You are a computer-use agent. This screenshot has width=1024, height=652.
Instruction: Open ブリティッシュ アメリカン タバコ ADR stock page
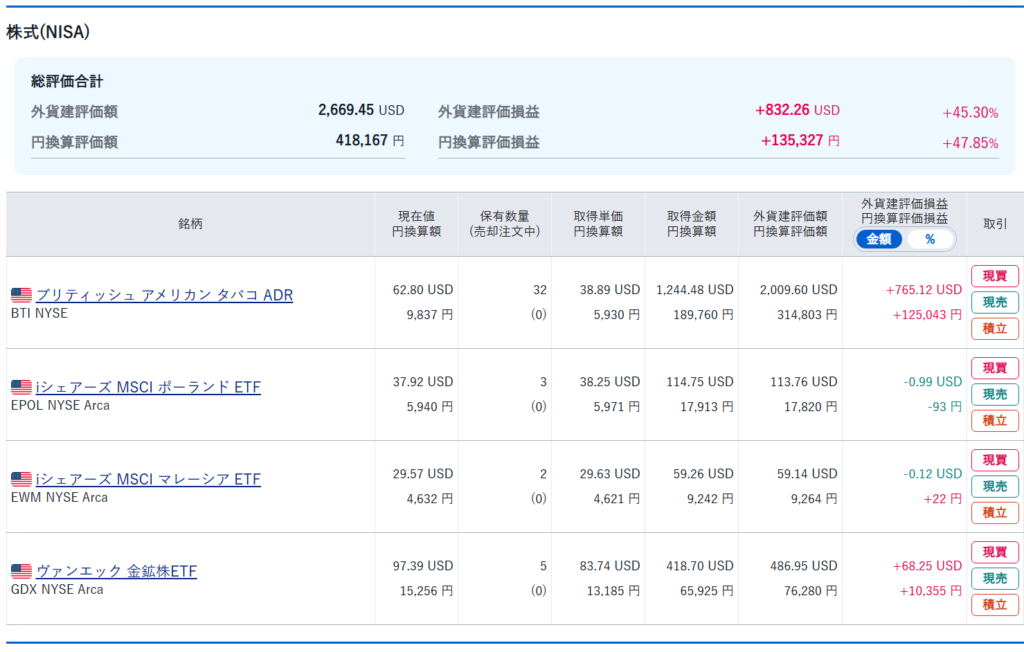point(164,295)
